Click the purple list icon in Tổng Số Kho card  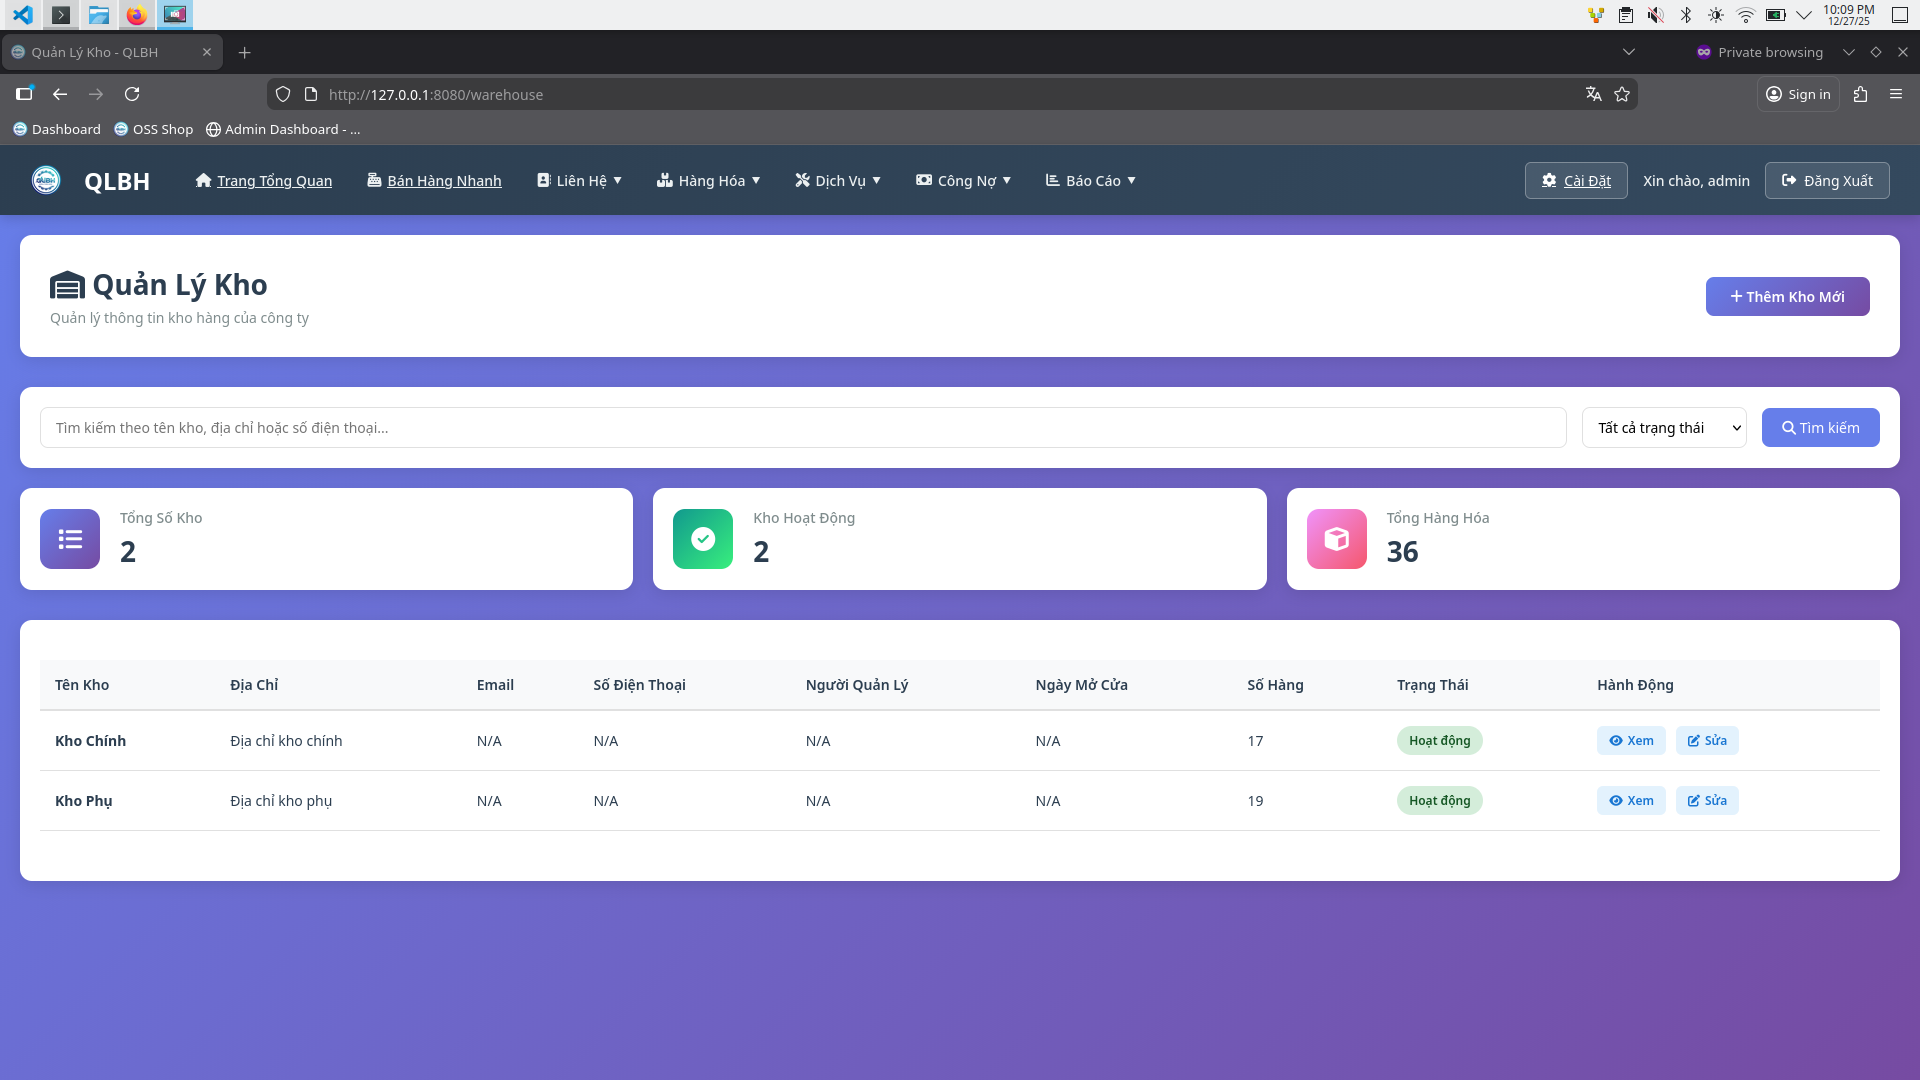click(70, 539)
